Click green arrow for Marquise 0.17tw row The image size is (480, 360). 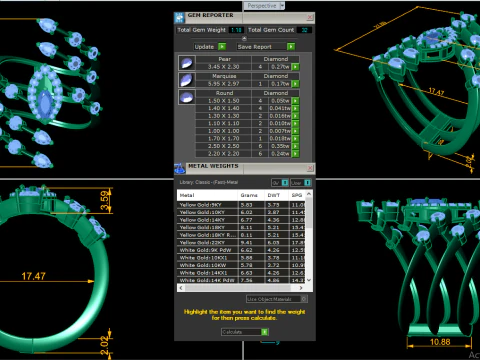pyautogui.click(x=295, y=84)
